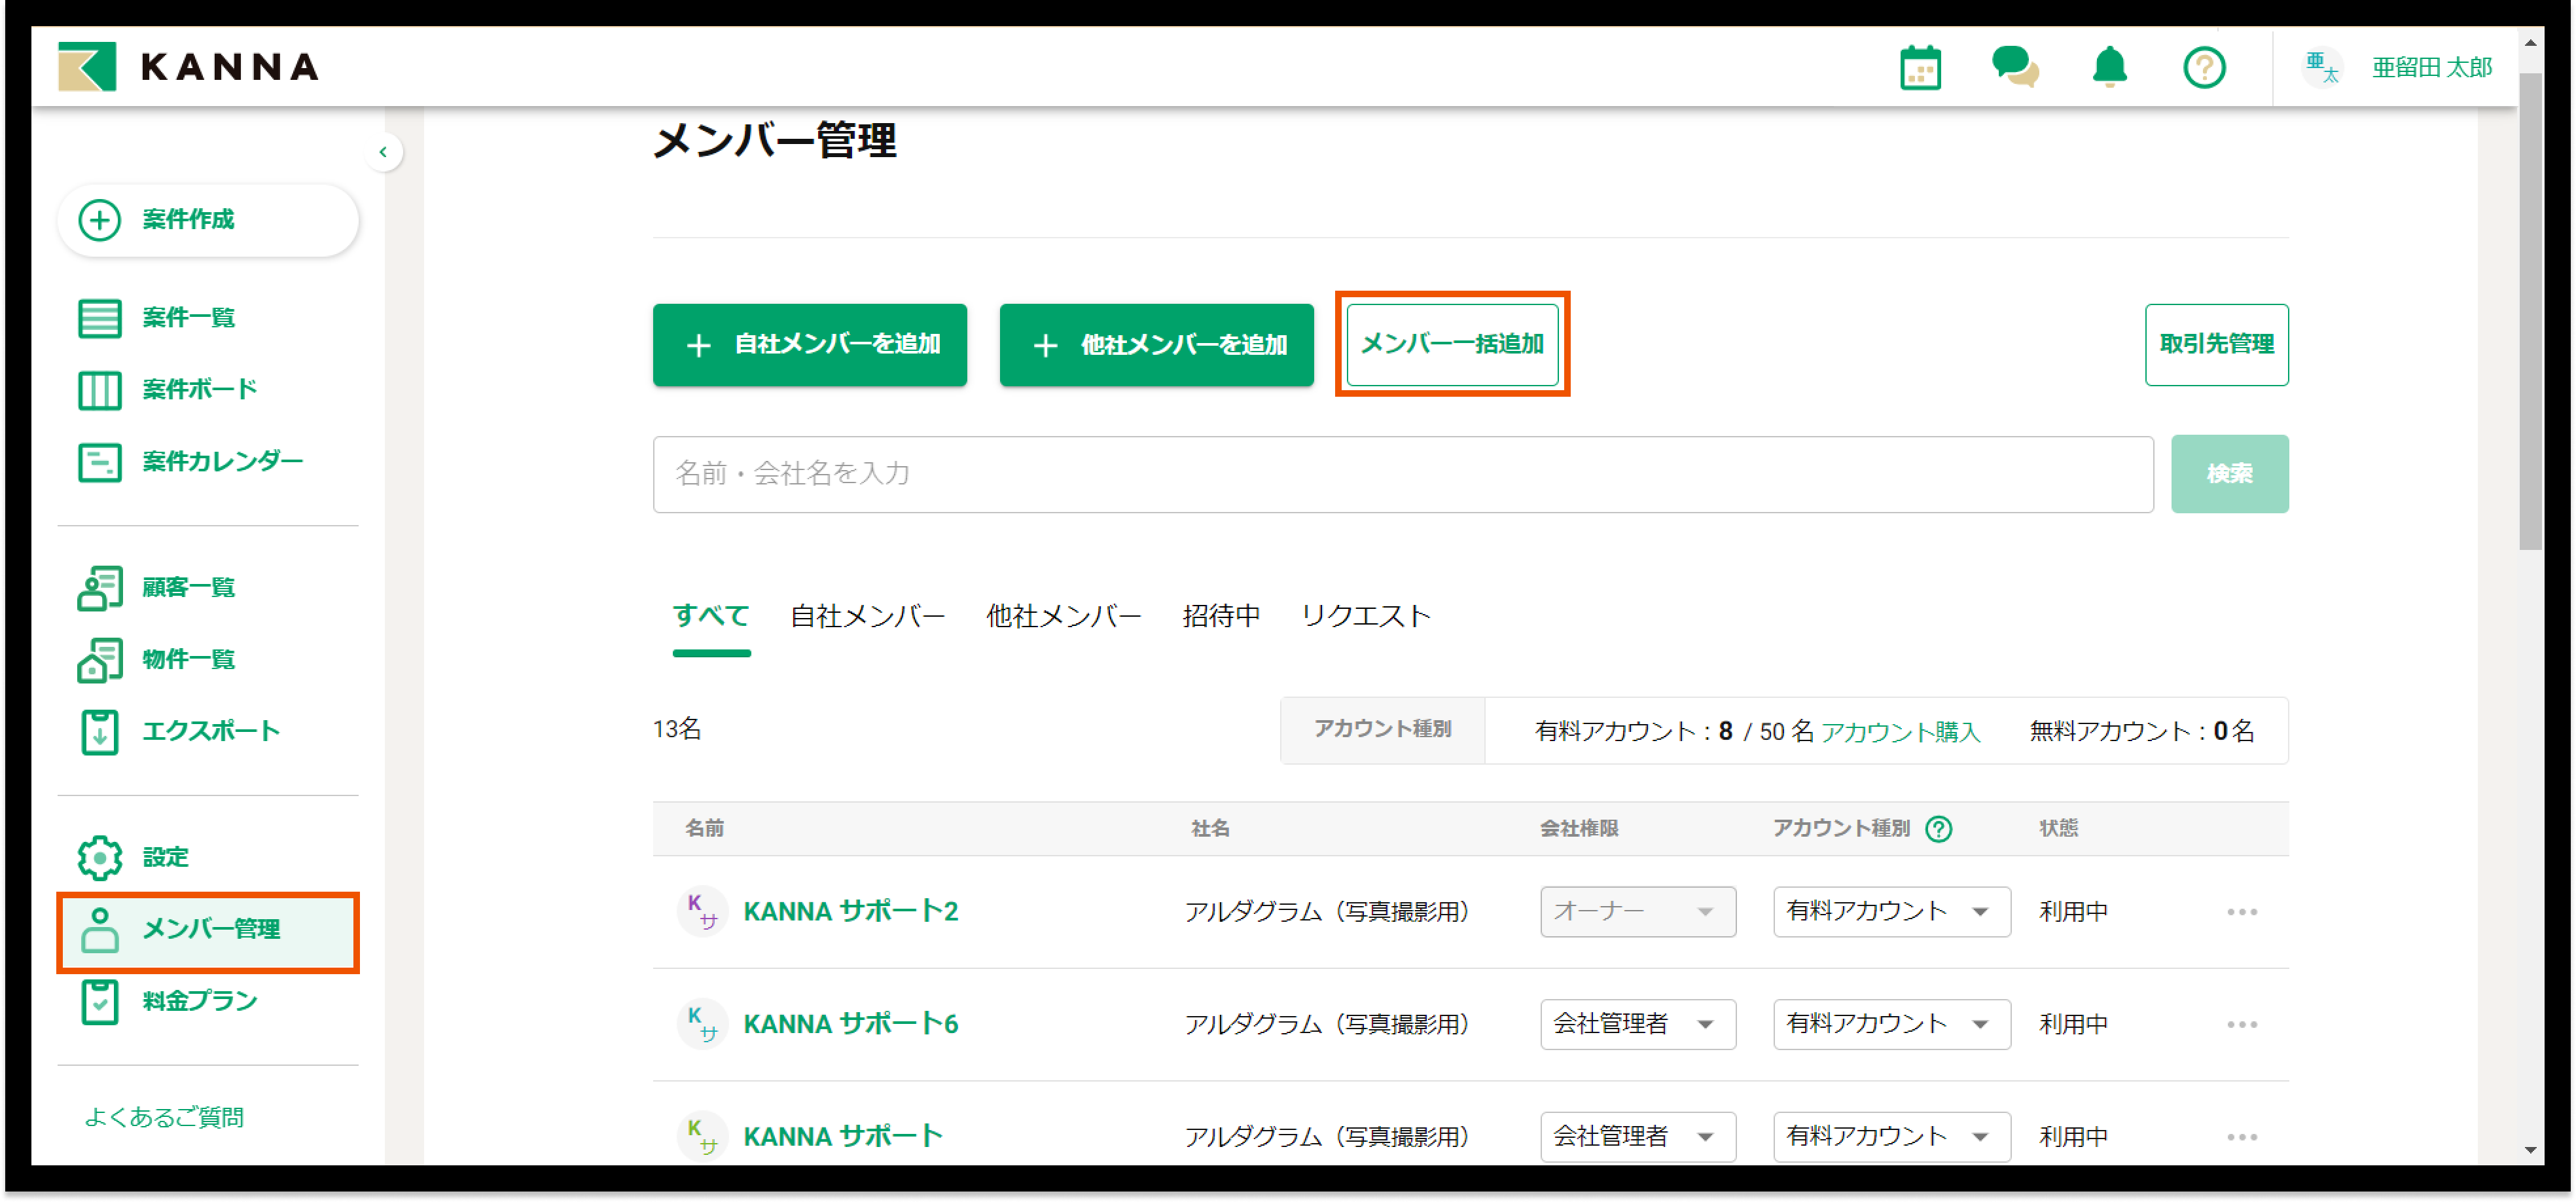
Task: Click the メンバー一括追加 button
Action: pyautogui.click(x=1452, y=344)
